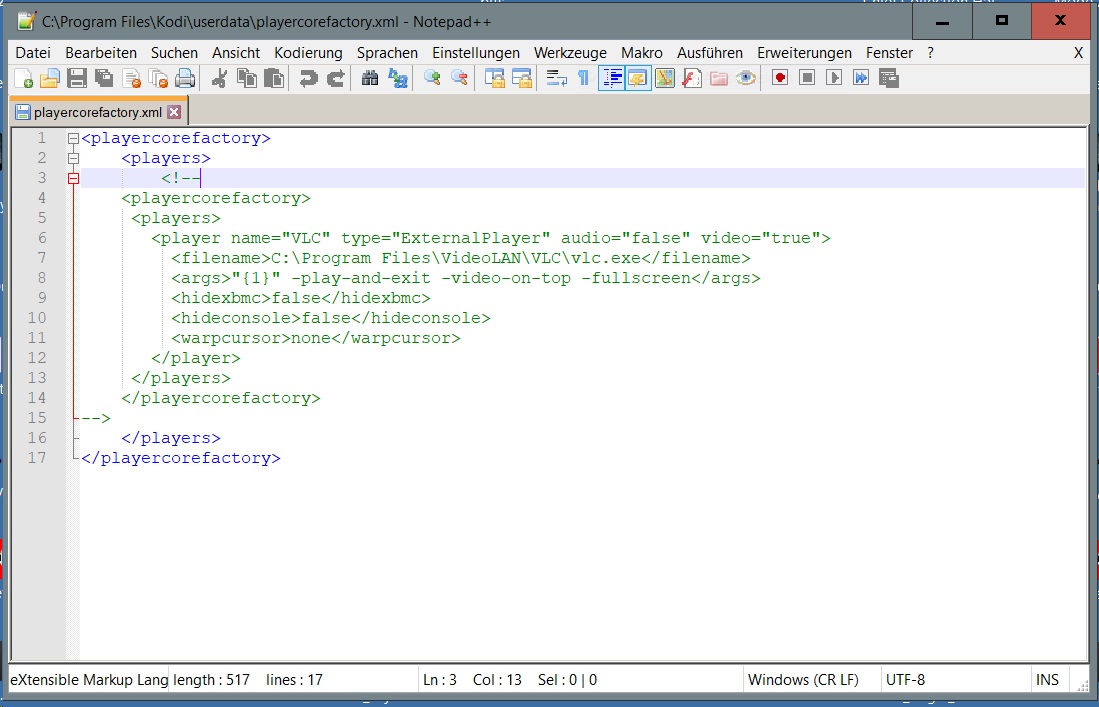The image size is (1099, 707).
Task: Open the Document Map icon
Action: pyautogui.click(x=664, y=78)
